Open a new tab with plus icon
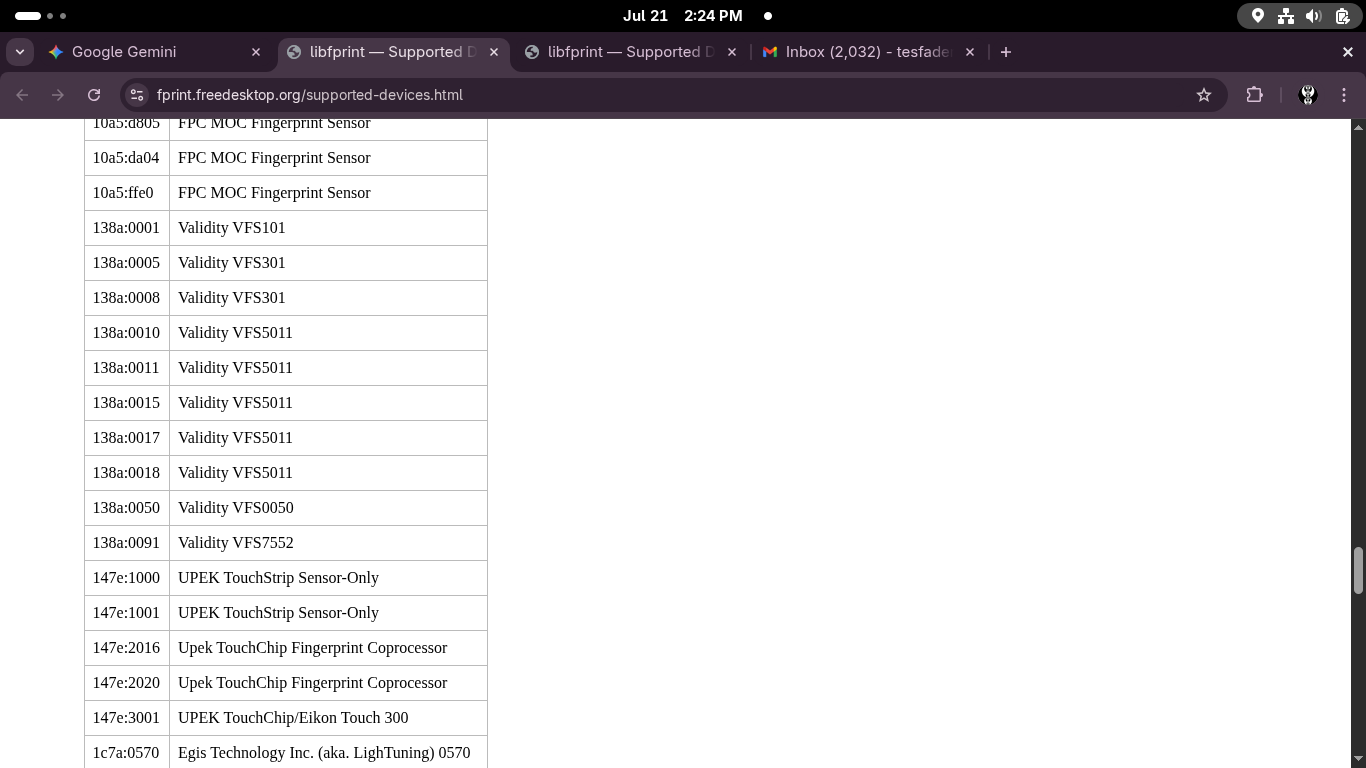Screen dimensions: 1366x768 (x=1006, y=52)
